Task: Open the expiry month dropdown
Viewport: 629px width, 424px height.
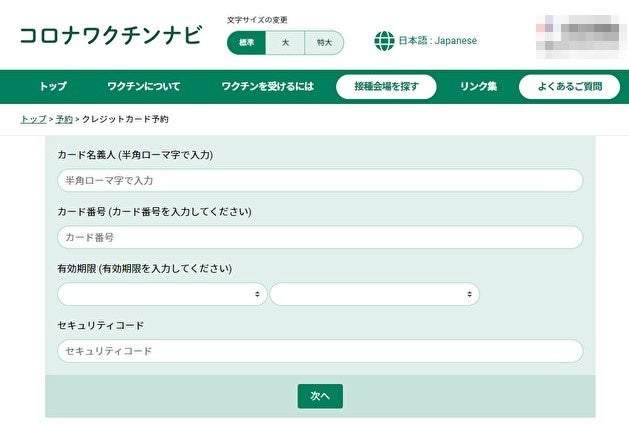Action: (x=162, y=294)
